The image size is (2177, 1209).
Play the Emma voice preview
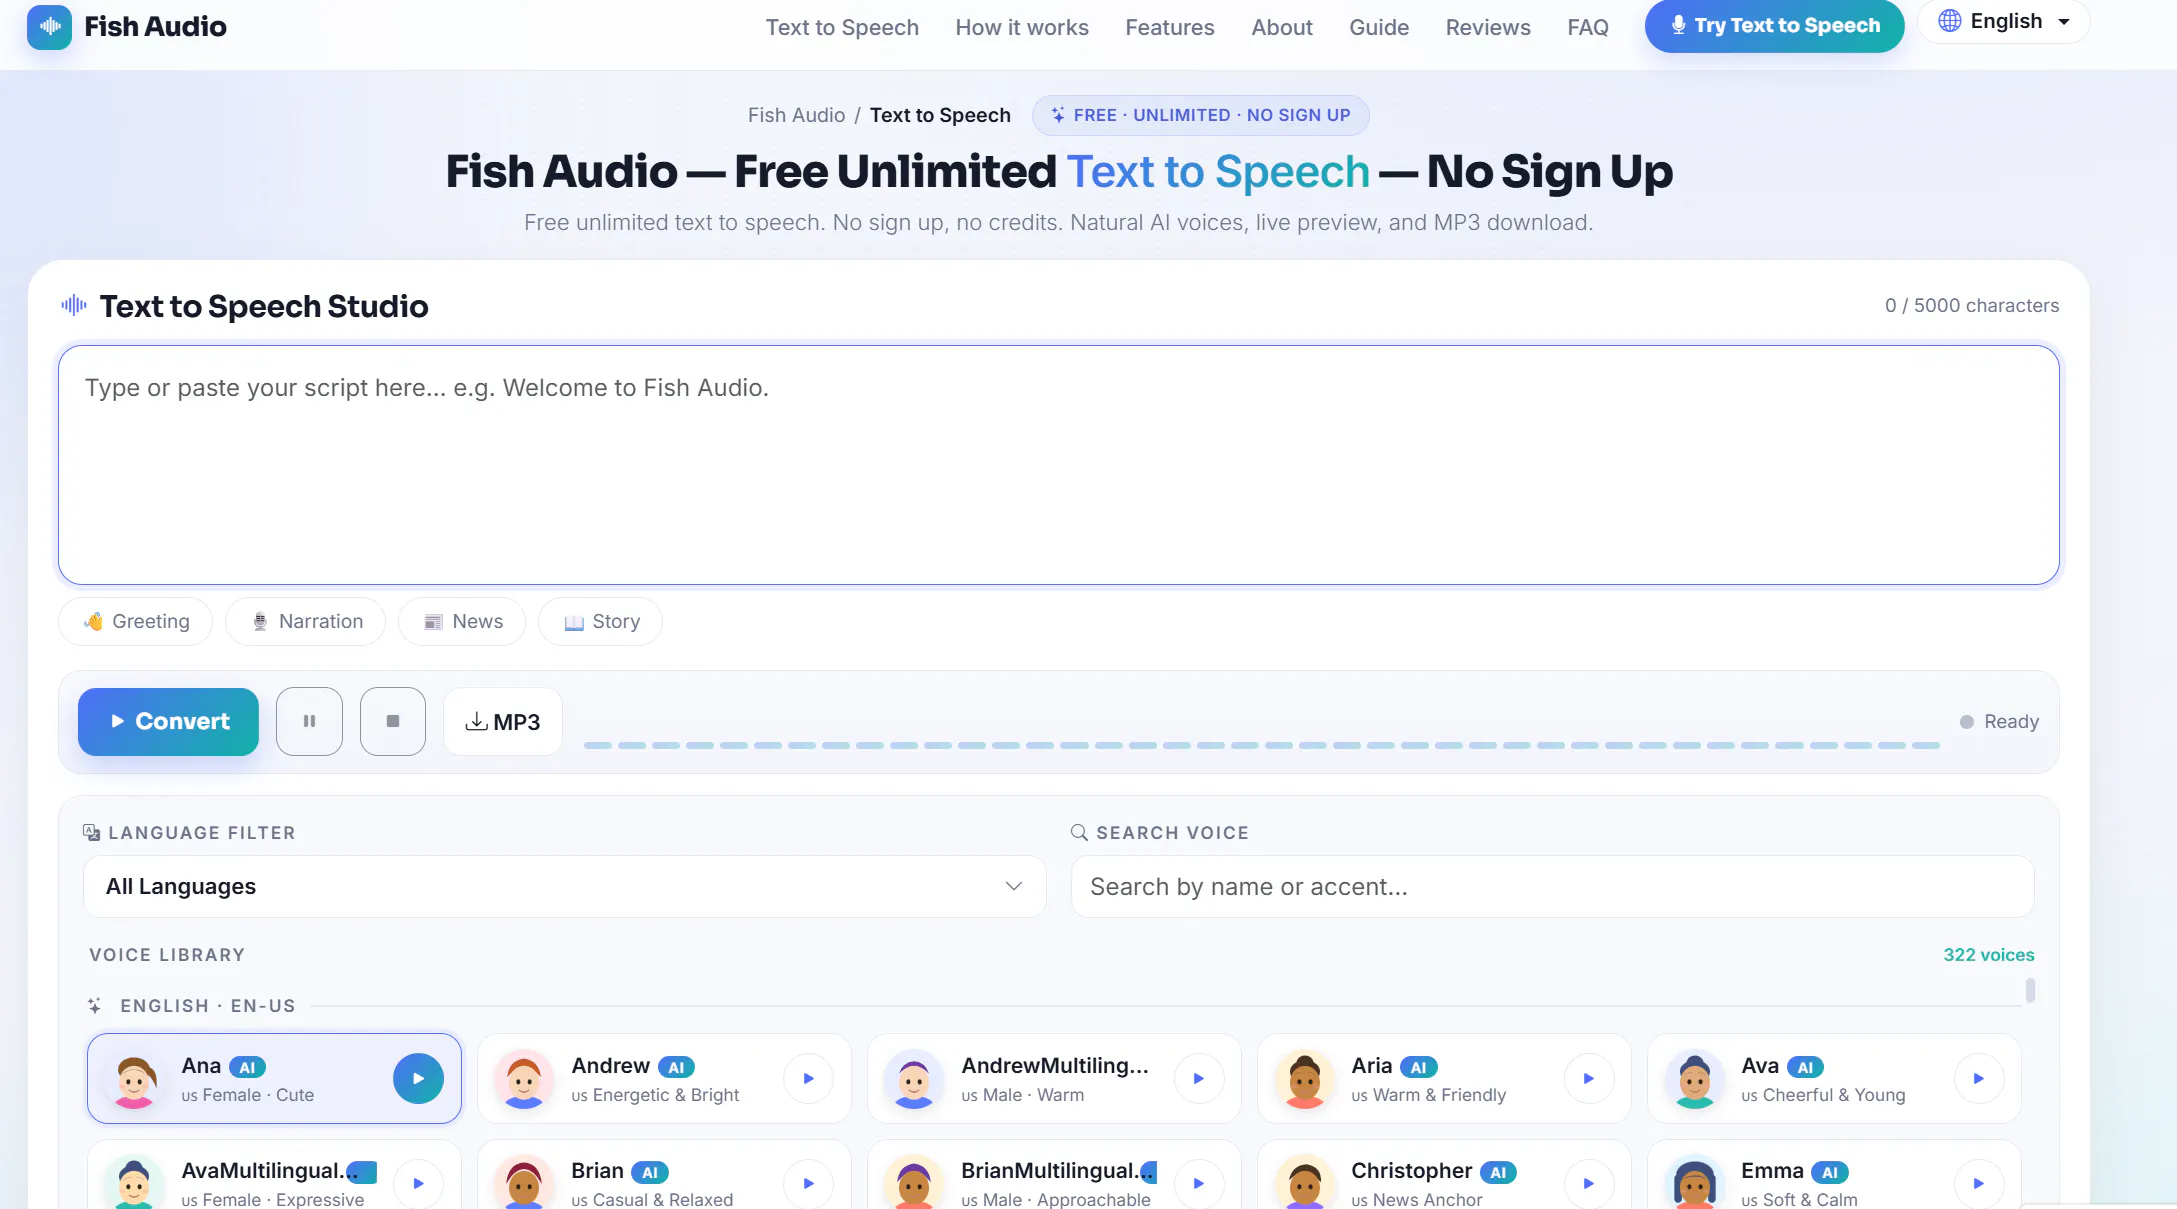1978,1184
